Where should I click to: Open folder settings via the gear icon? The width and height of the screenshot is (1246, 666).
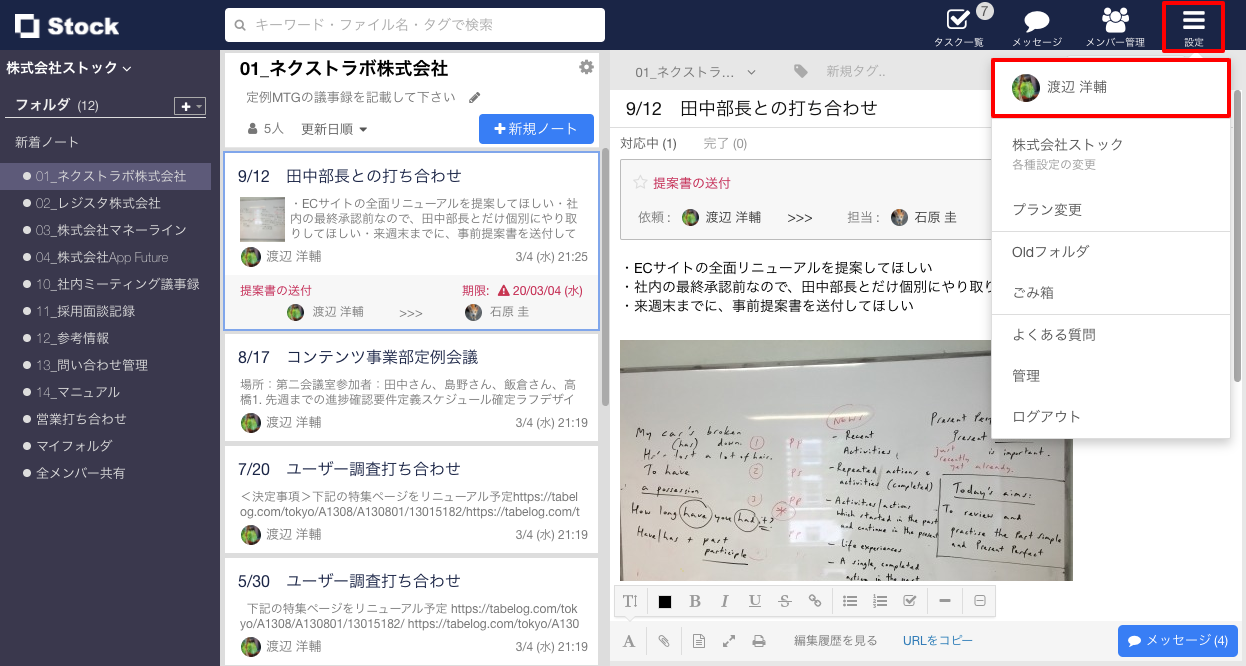point(586,66)
